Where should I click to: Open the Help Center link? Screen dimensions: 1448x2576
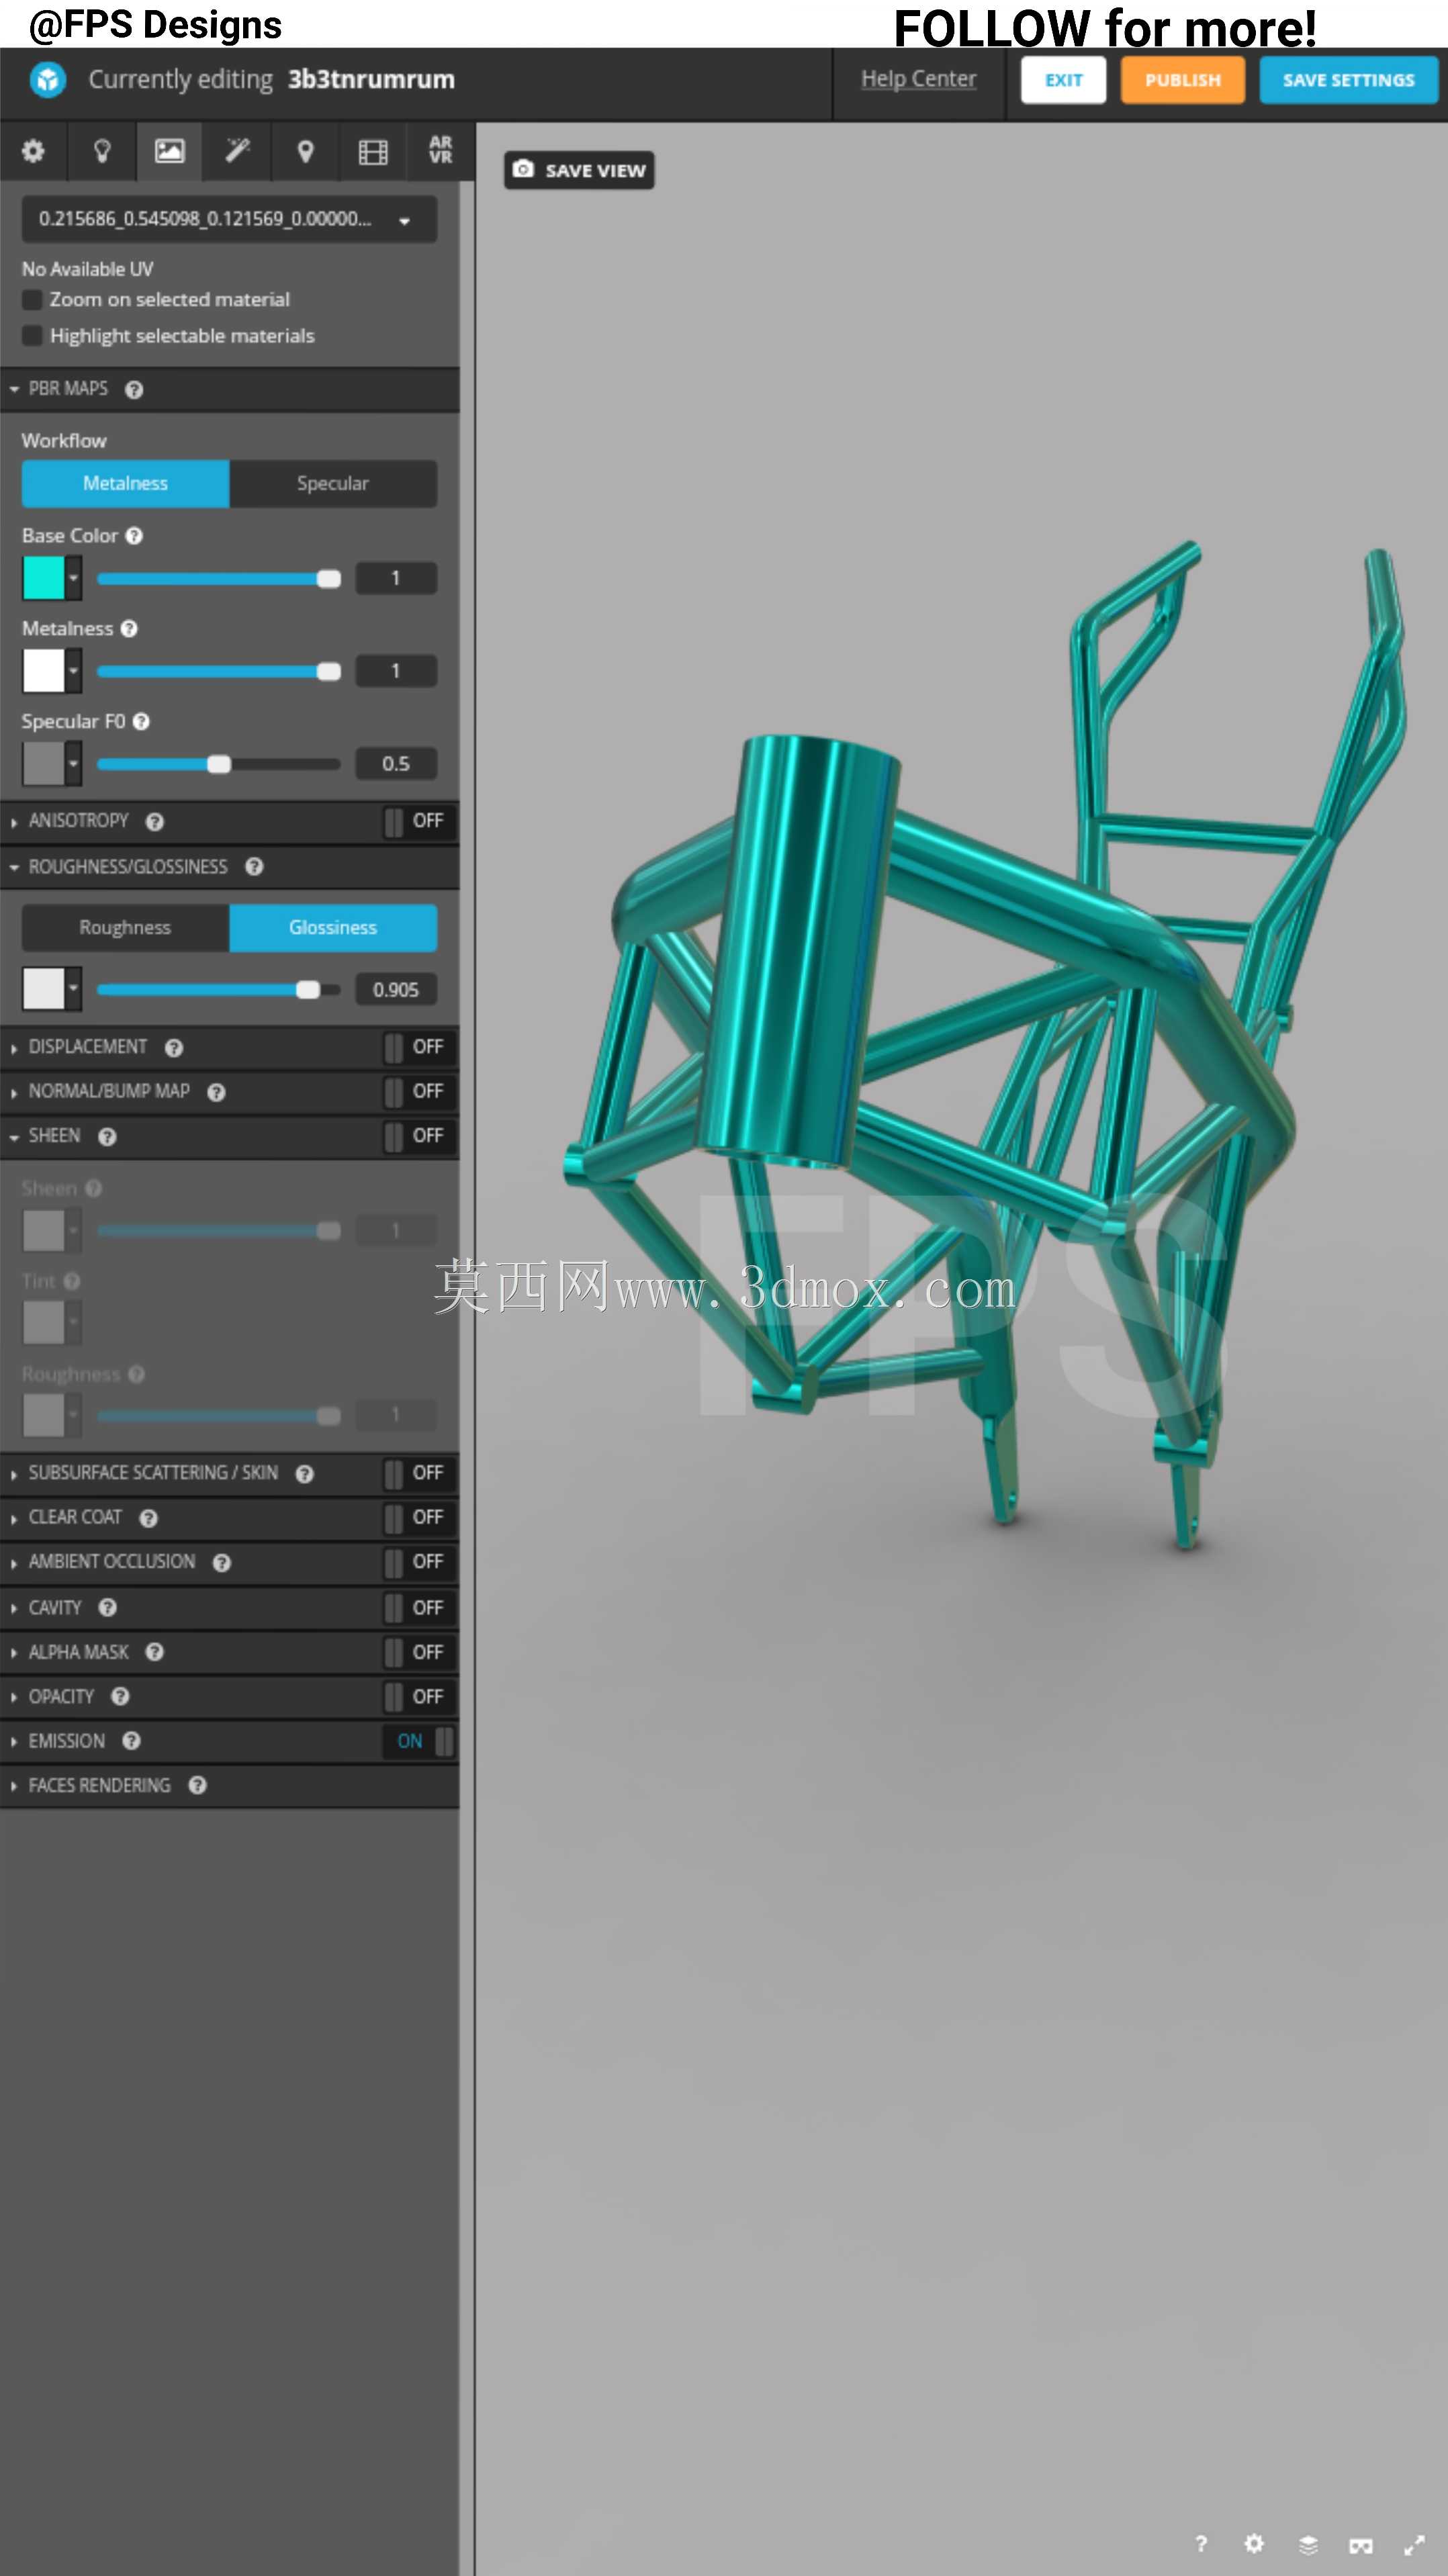pos(918,79)
